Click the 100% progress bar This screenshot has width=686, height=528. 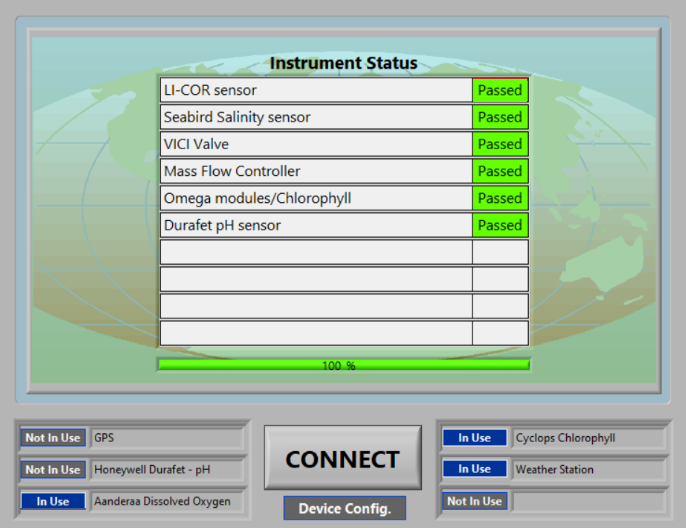(343, 365)
